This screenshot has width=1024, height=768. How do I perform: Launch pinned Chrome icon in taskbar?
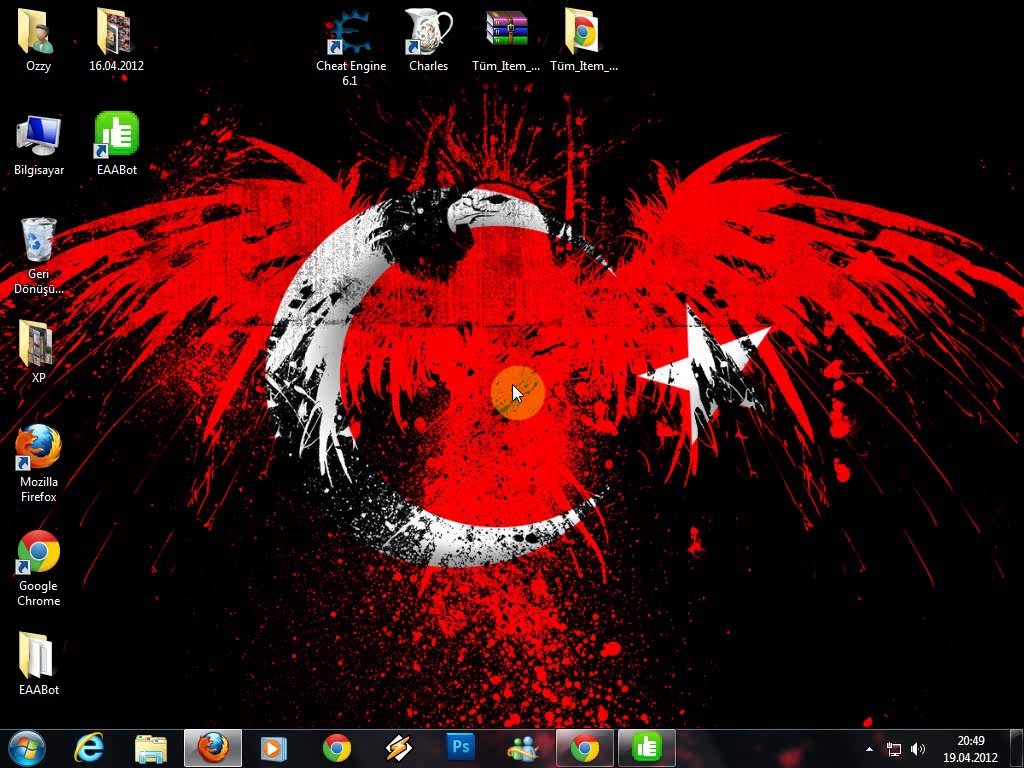(336, 748)
